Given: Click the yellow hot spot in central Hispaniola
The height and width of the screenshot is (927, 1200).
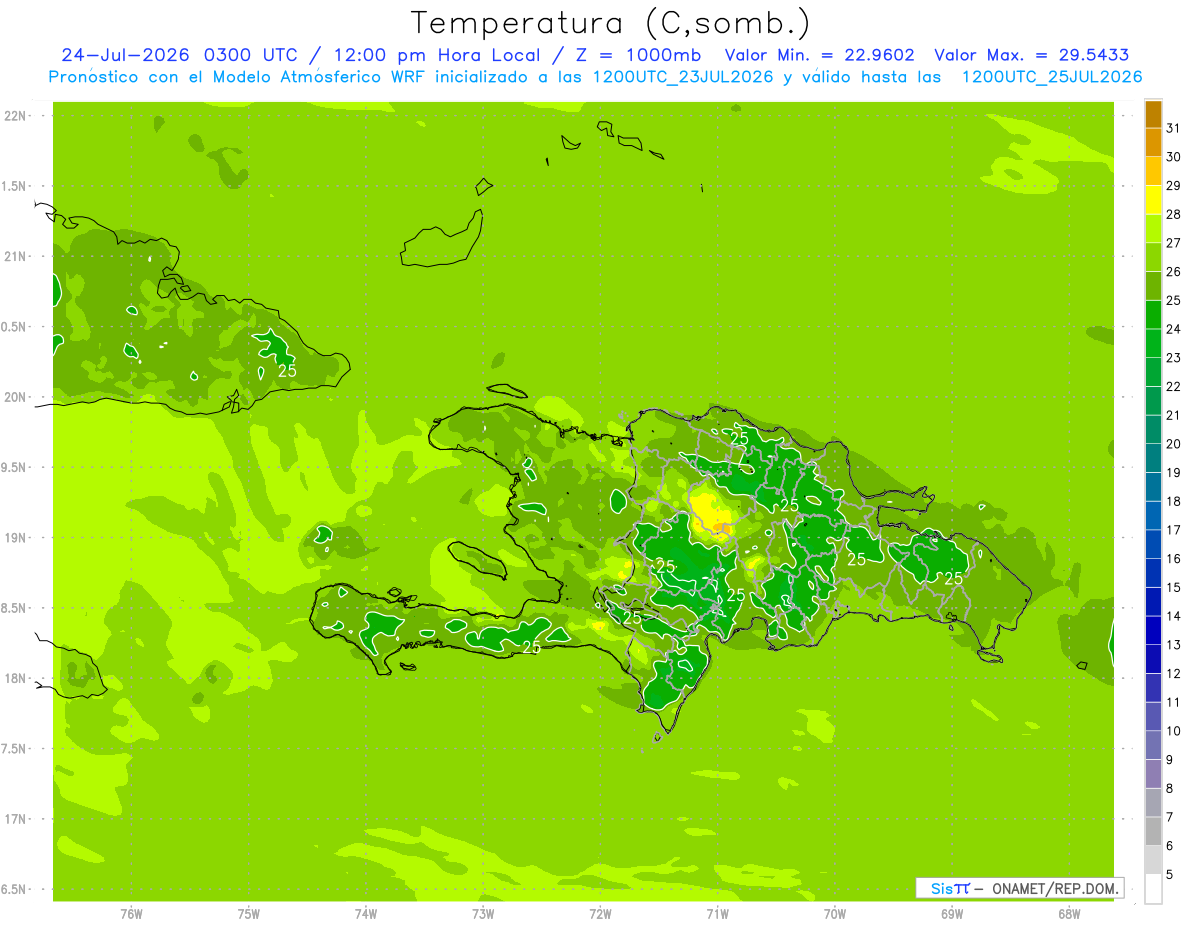Looking at the screenshot, I should pos(712,514).
